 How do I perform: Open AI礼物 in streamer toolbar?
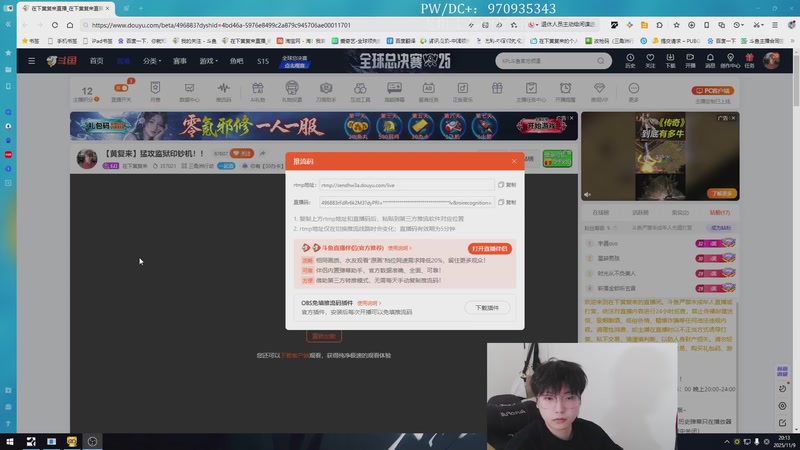(258, 91)
